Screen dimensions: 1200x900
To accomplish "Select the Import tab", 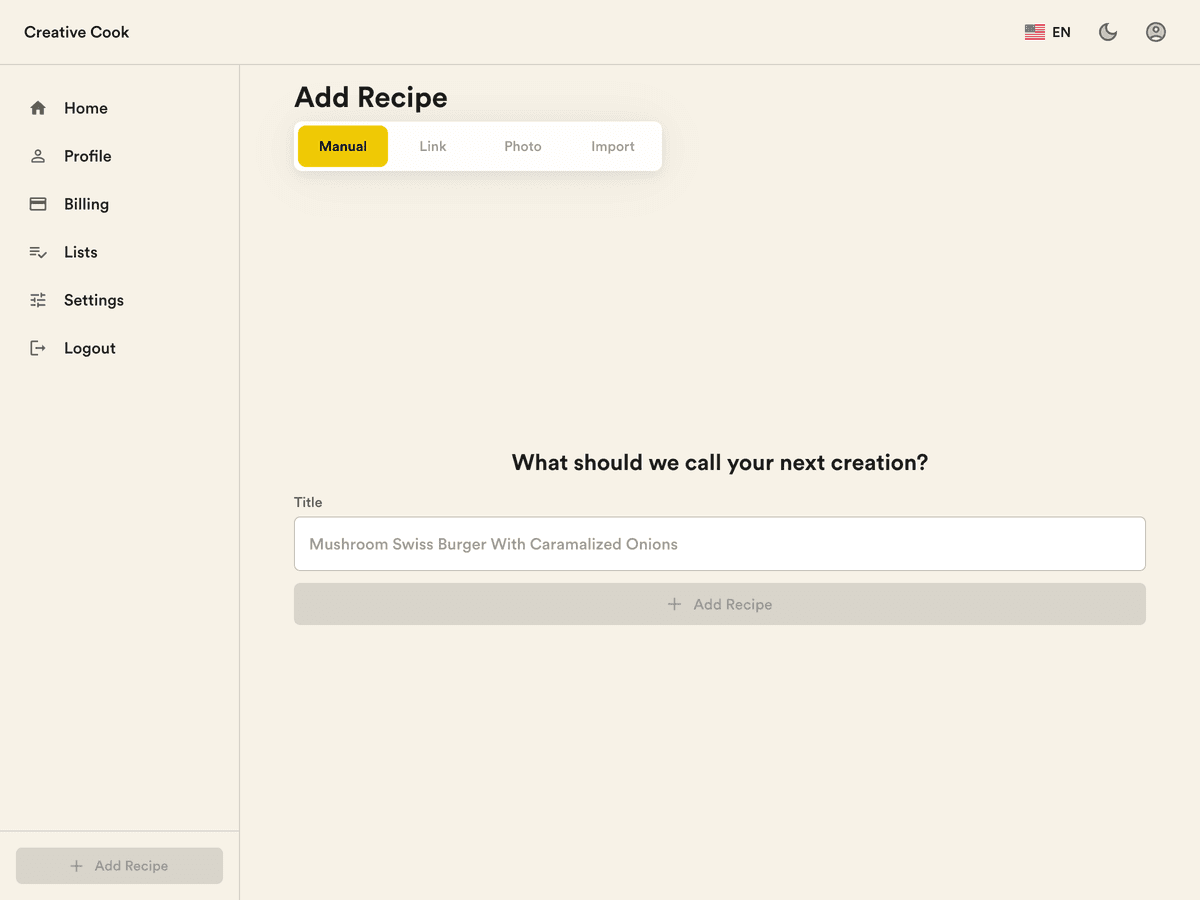I will (x=612, y=145).
